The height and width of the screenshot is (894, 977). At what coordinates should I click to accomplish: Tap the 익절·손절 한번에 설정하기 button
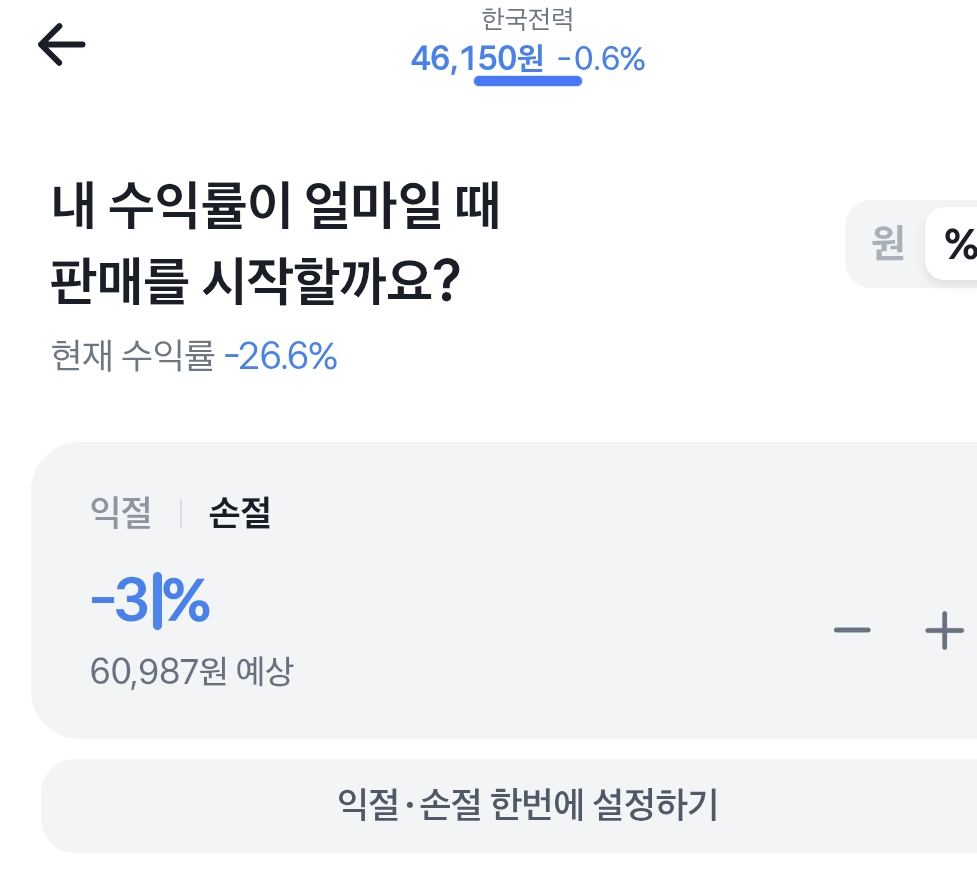point(528,805)
